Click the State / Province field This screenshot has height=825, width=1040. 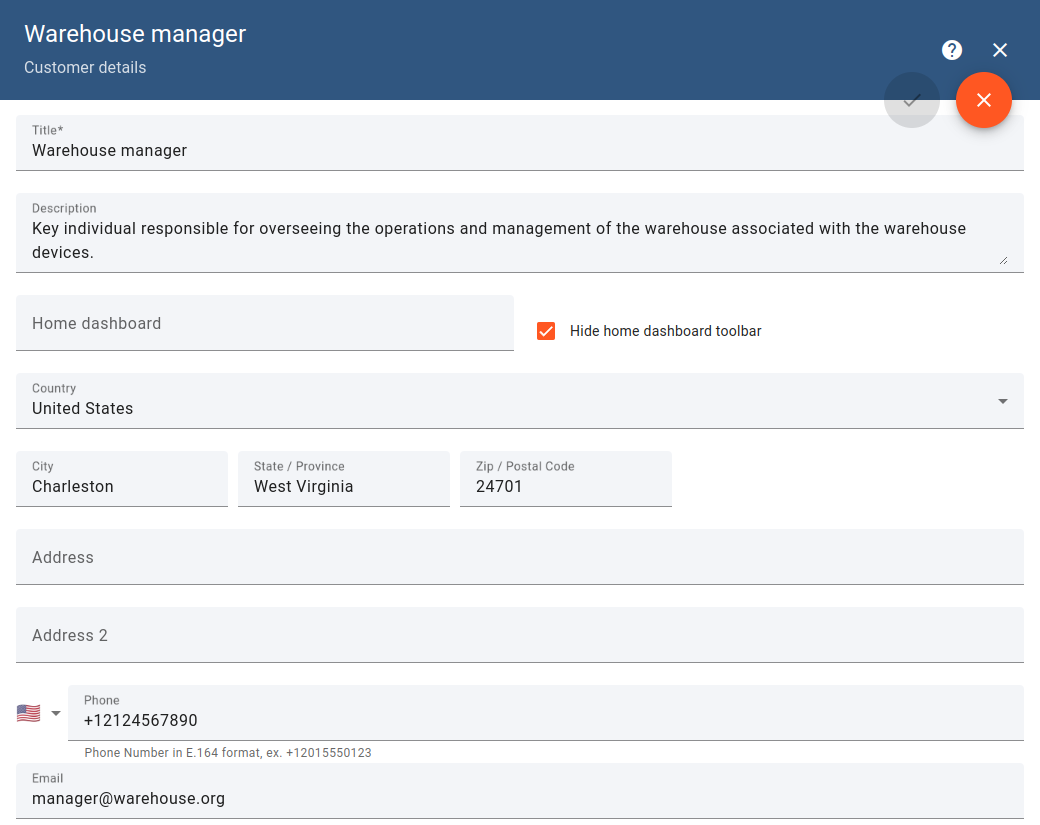tap(343, 486)
